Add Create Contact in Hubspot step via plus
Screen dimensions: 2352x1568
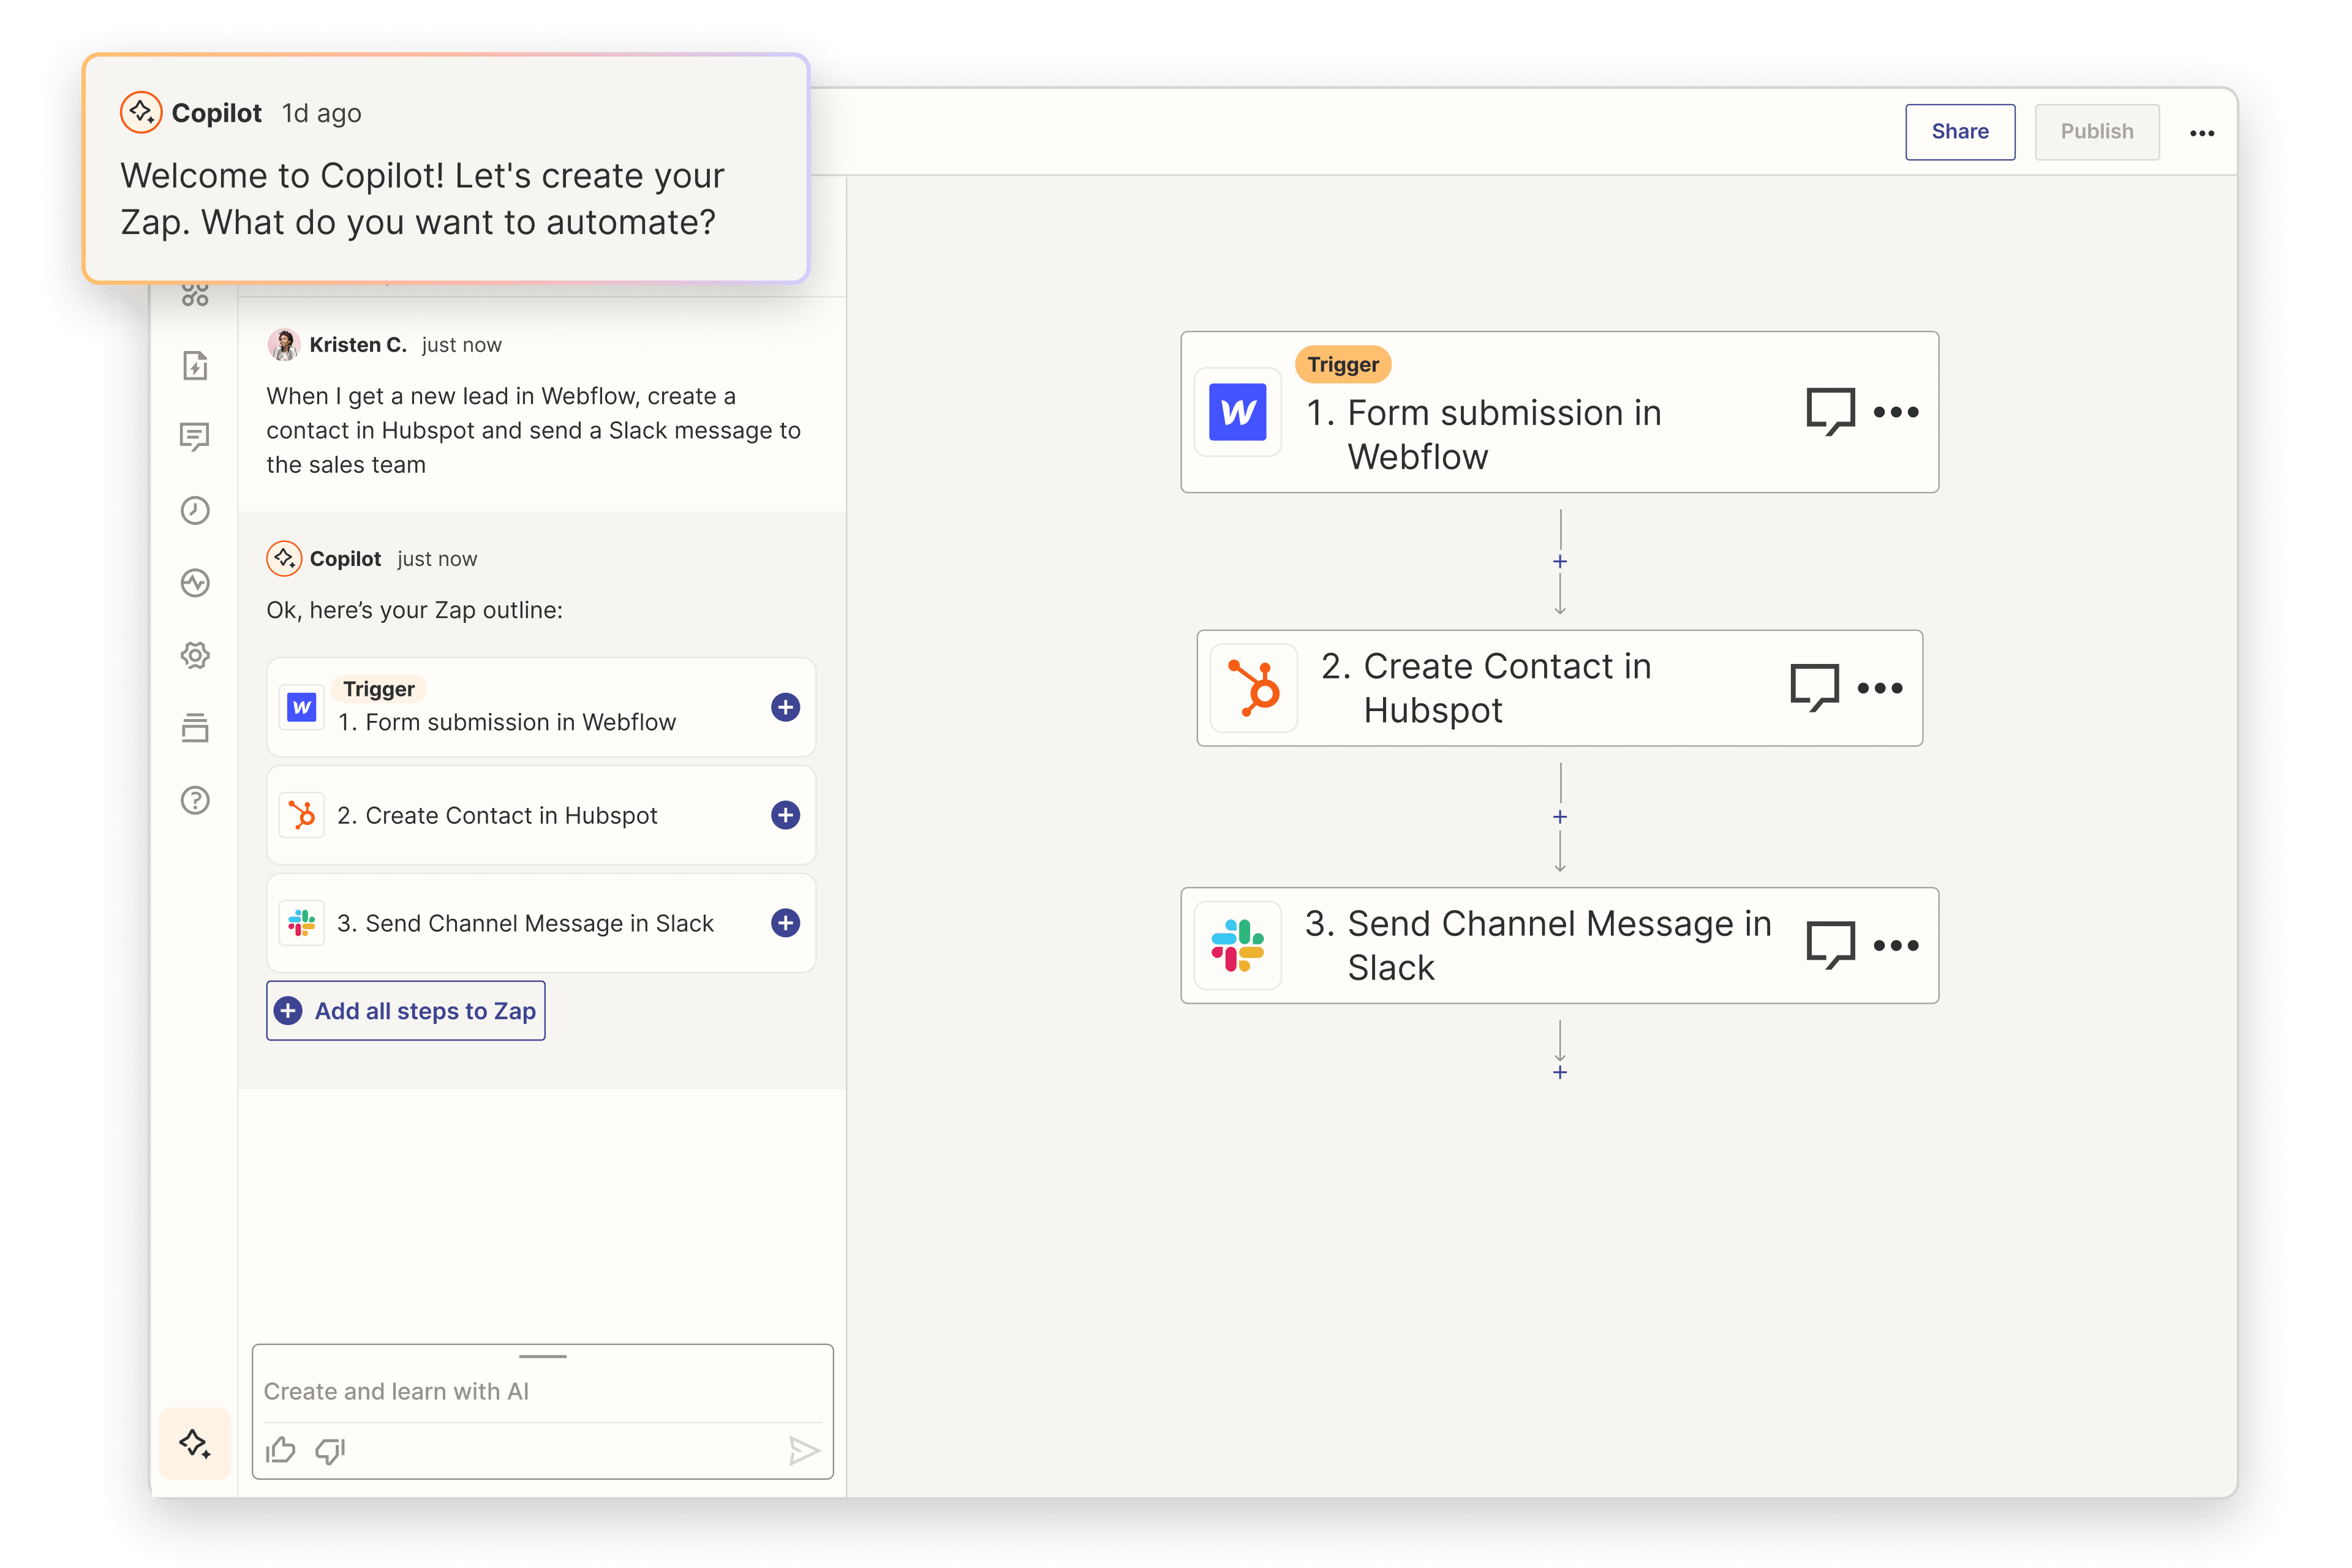(785, 815)
